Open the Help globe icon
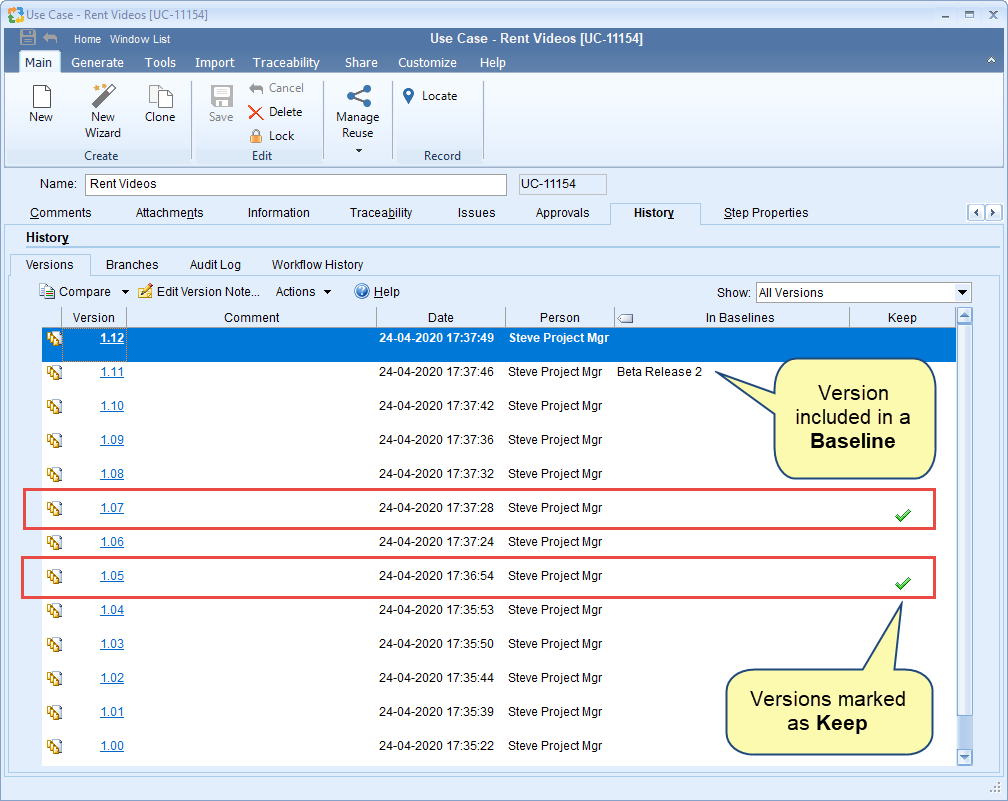This screenshot has width=1008, height=801. pyautogui.click(x=362, y=291)
